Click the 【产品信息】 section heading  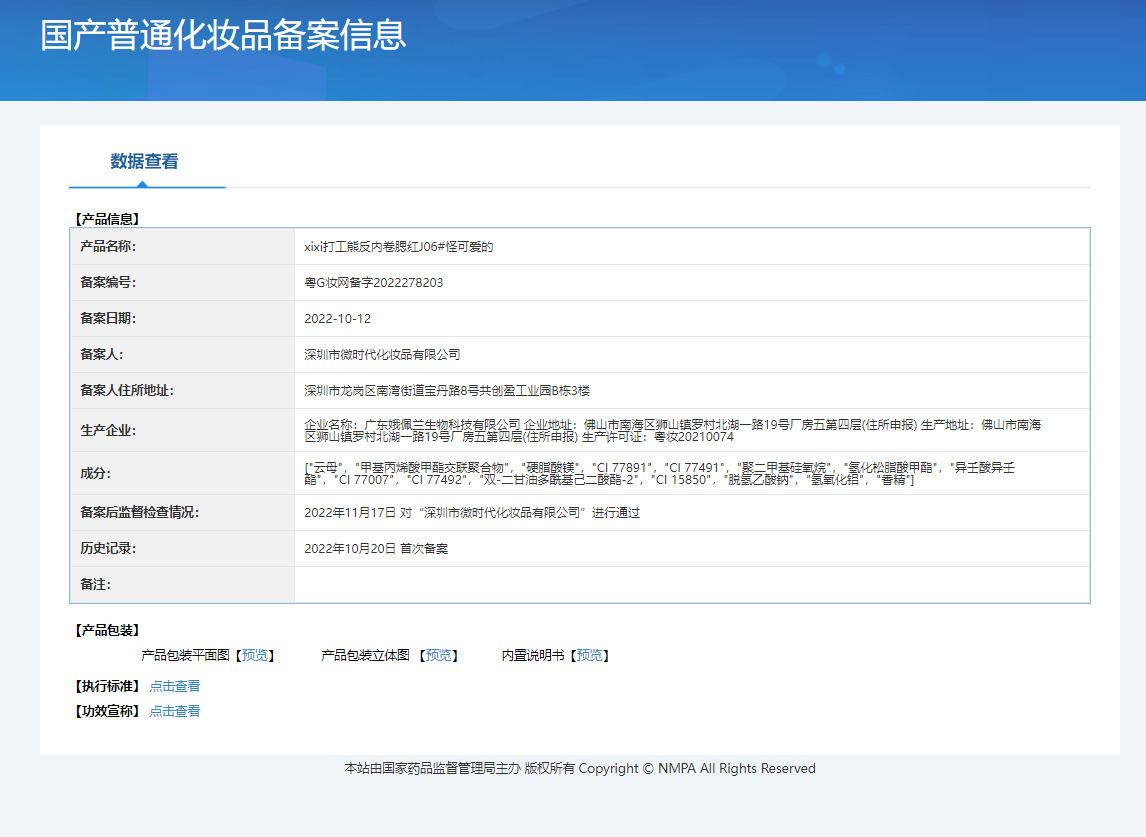(107, 218)
